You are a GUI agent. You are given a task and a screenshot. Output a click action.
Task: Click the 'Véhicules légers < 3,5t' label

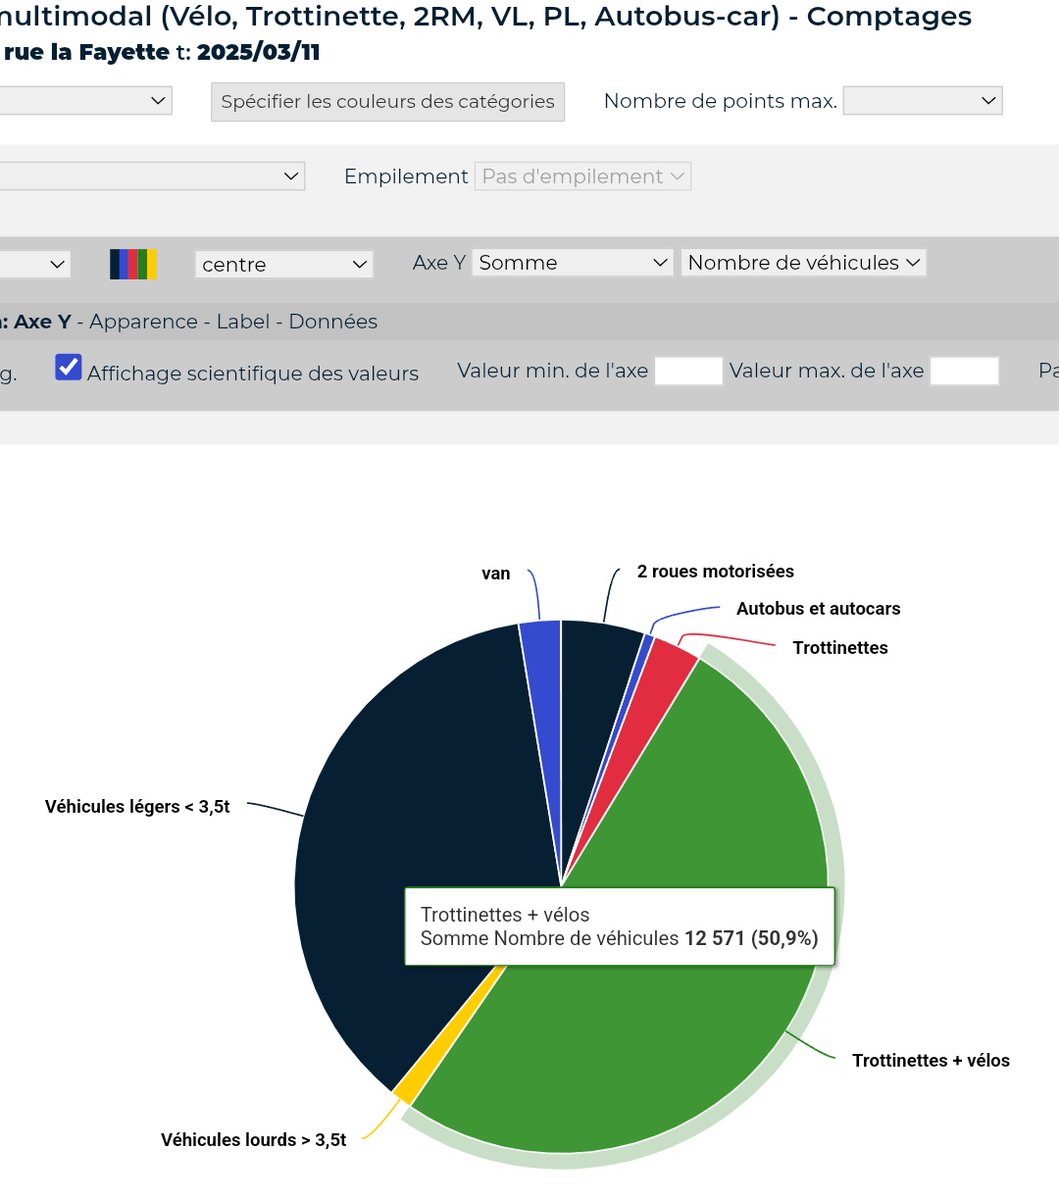[137, 807]
